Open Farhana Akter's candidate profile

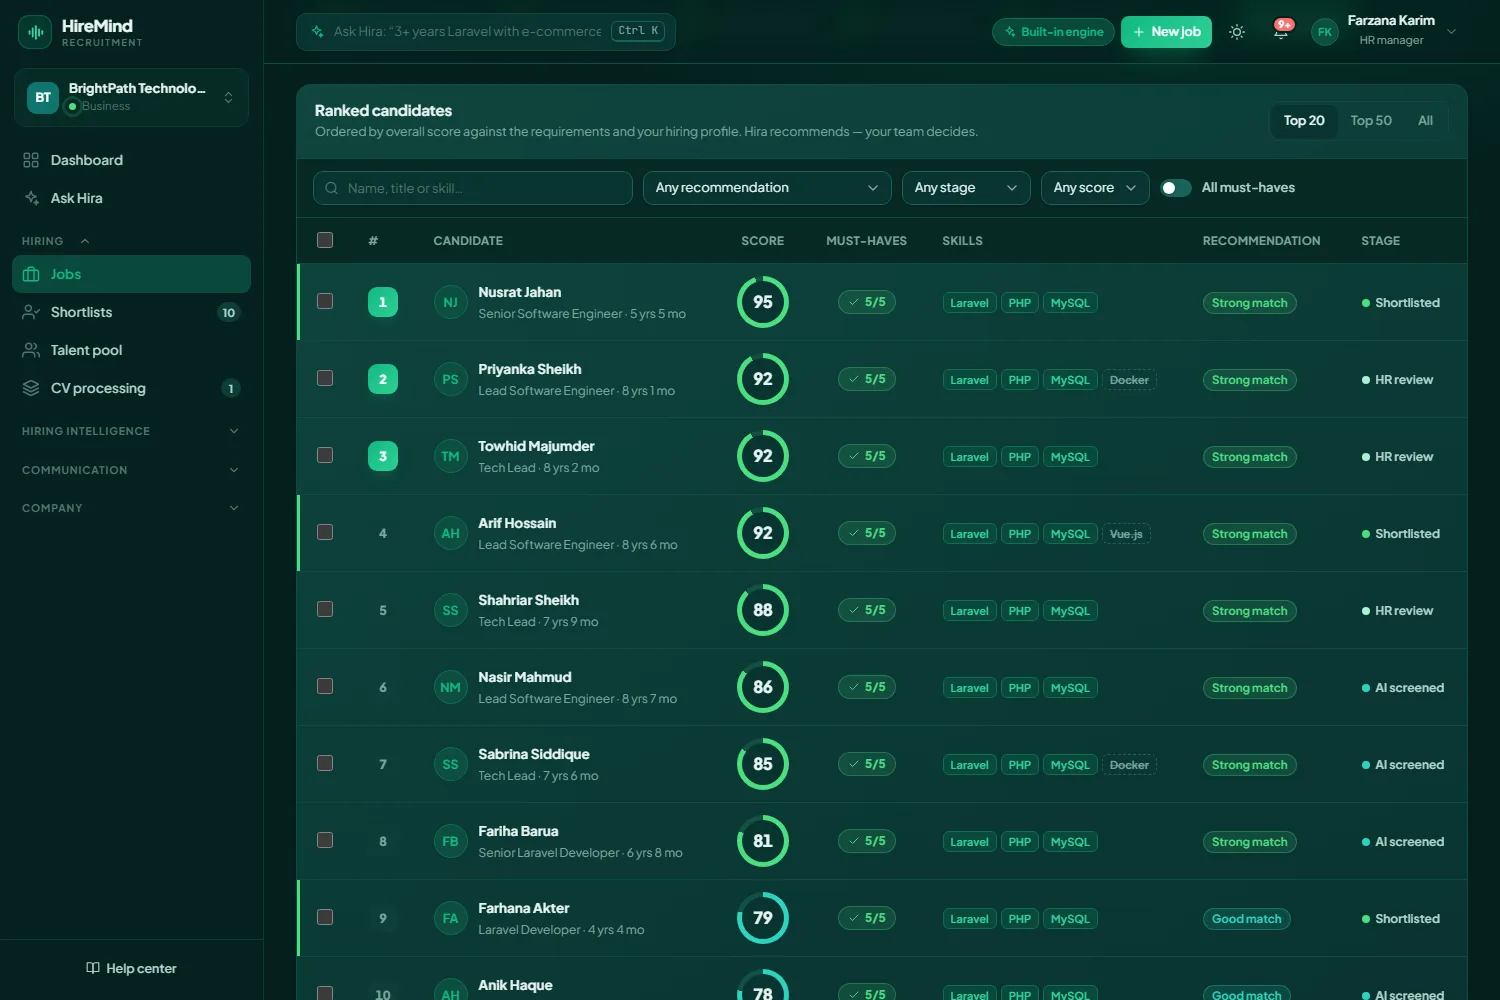pos(523,908)
